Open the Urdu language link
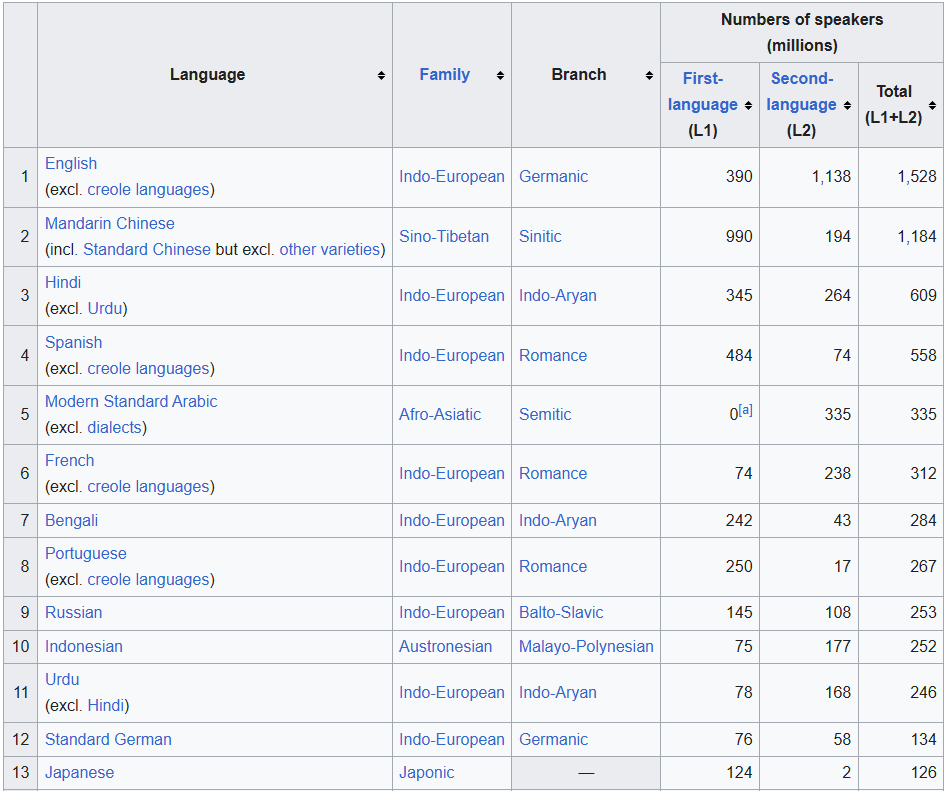This screenshot has width=945, height=791. [62, 679]
